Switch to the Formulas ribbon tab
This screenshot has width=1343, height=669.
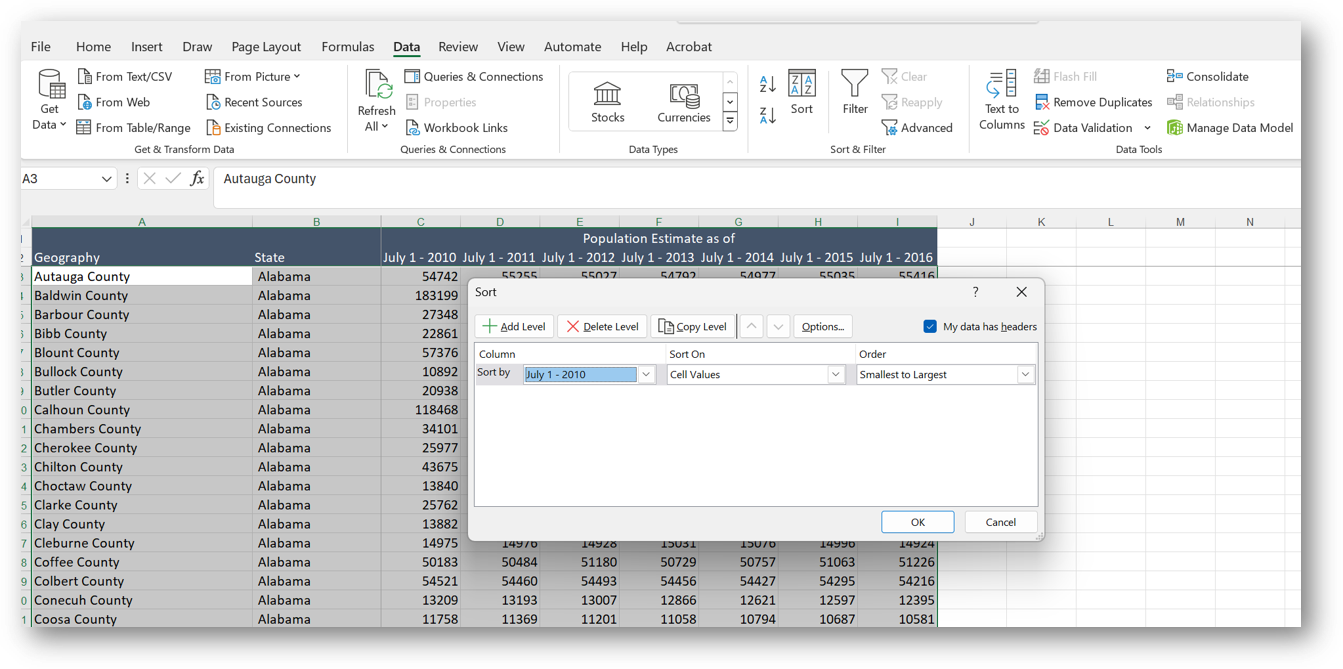pyautogui.click(x=347, y=46)
